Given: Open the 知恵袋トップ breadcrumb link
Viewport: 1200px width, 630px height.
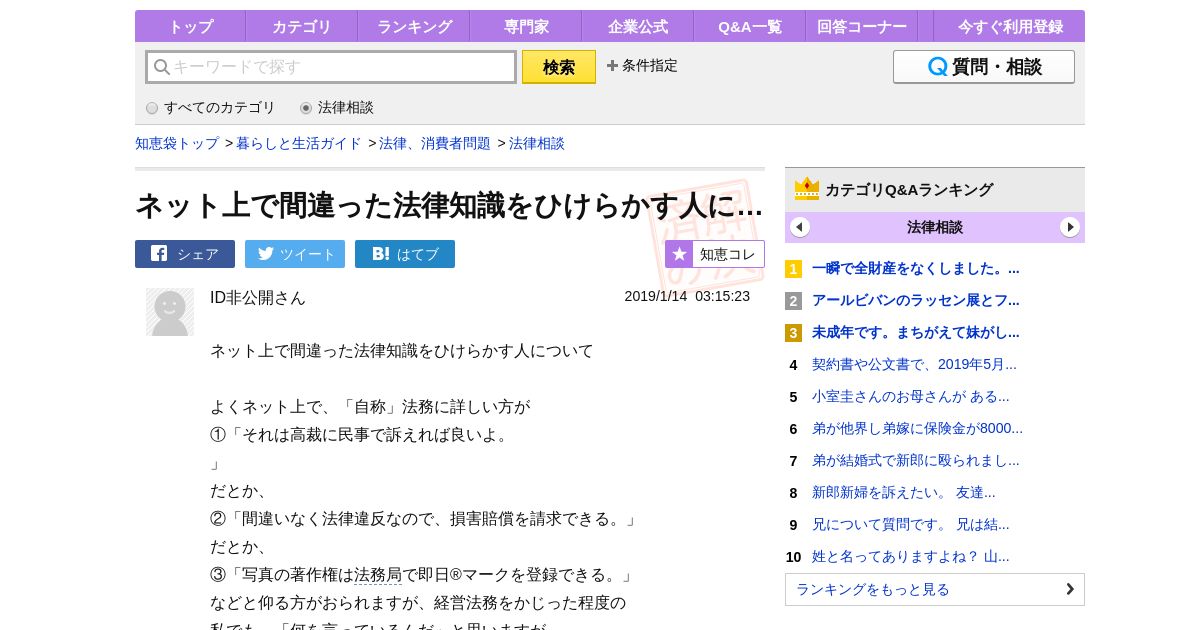Looking at the screenshot, I should pos(177,143).
